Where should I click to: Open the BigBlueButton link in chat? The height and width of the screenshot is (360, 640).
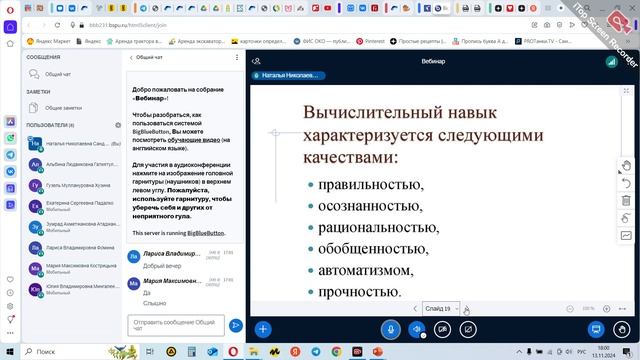(x=206, y=233)
